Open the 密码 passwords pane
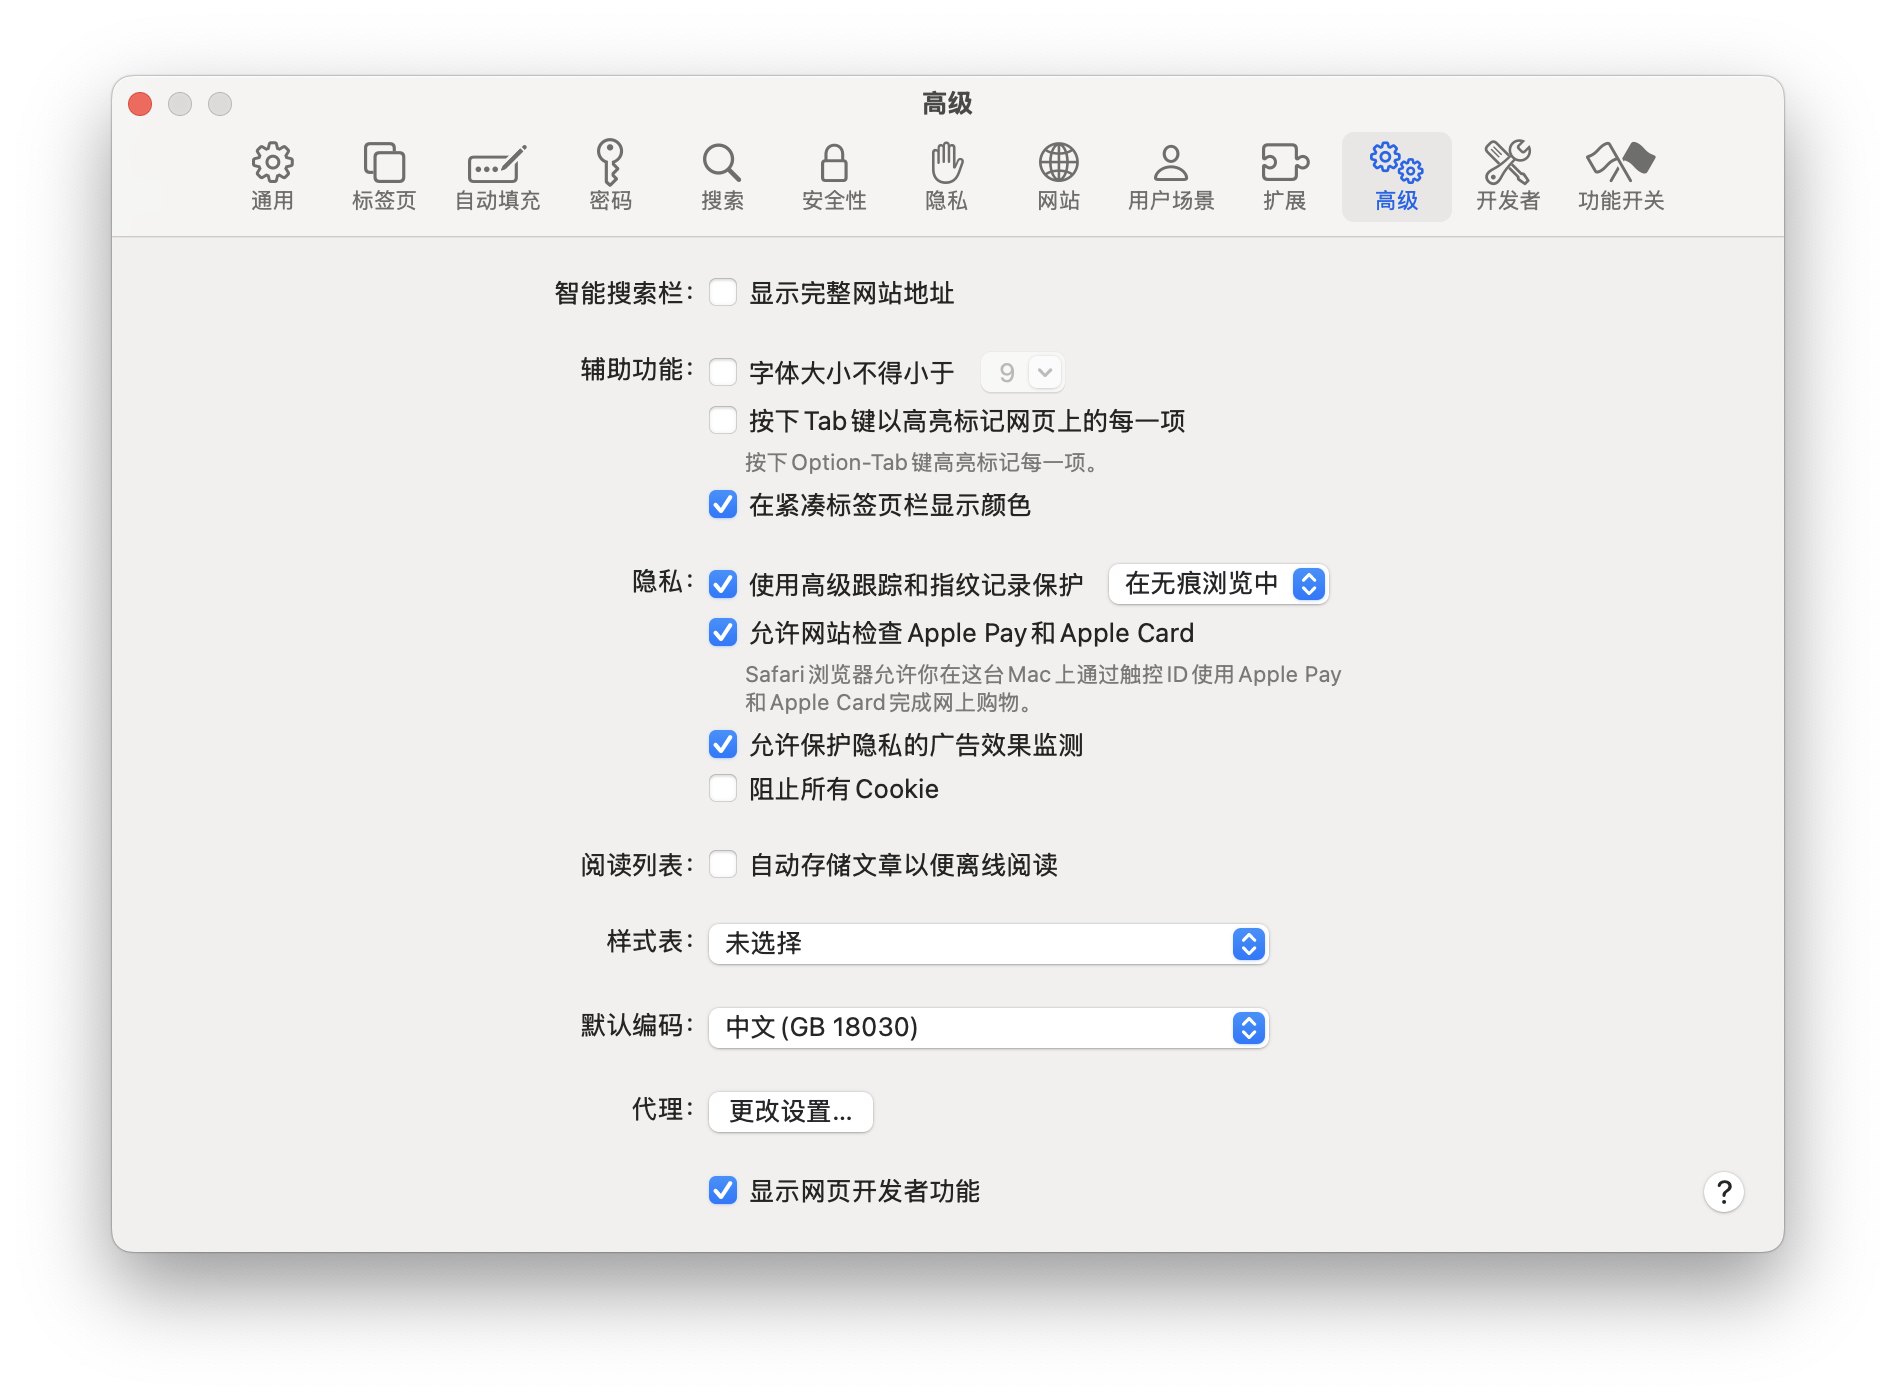This screenshot has height=1400, width=1896. point(610,177)
